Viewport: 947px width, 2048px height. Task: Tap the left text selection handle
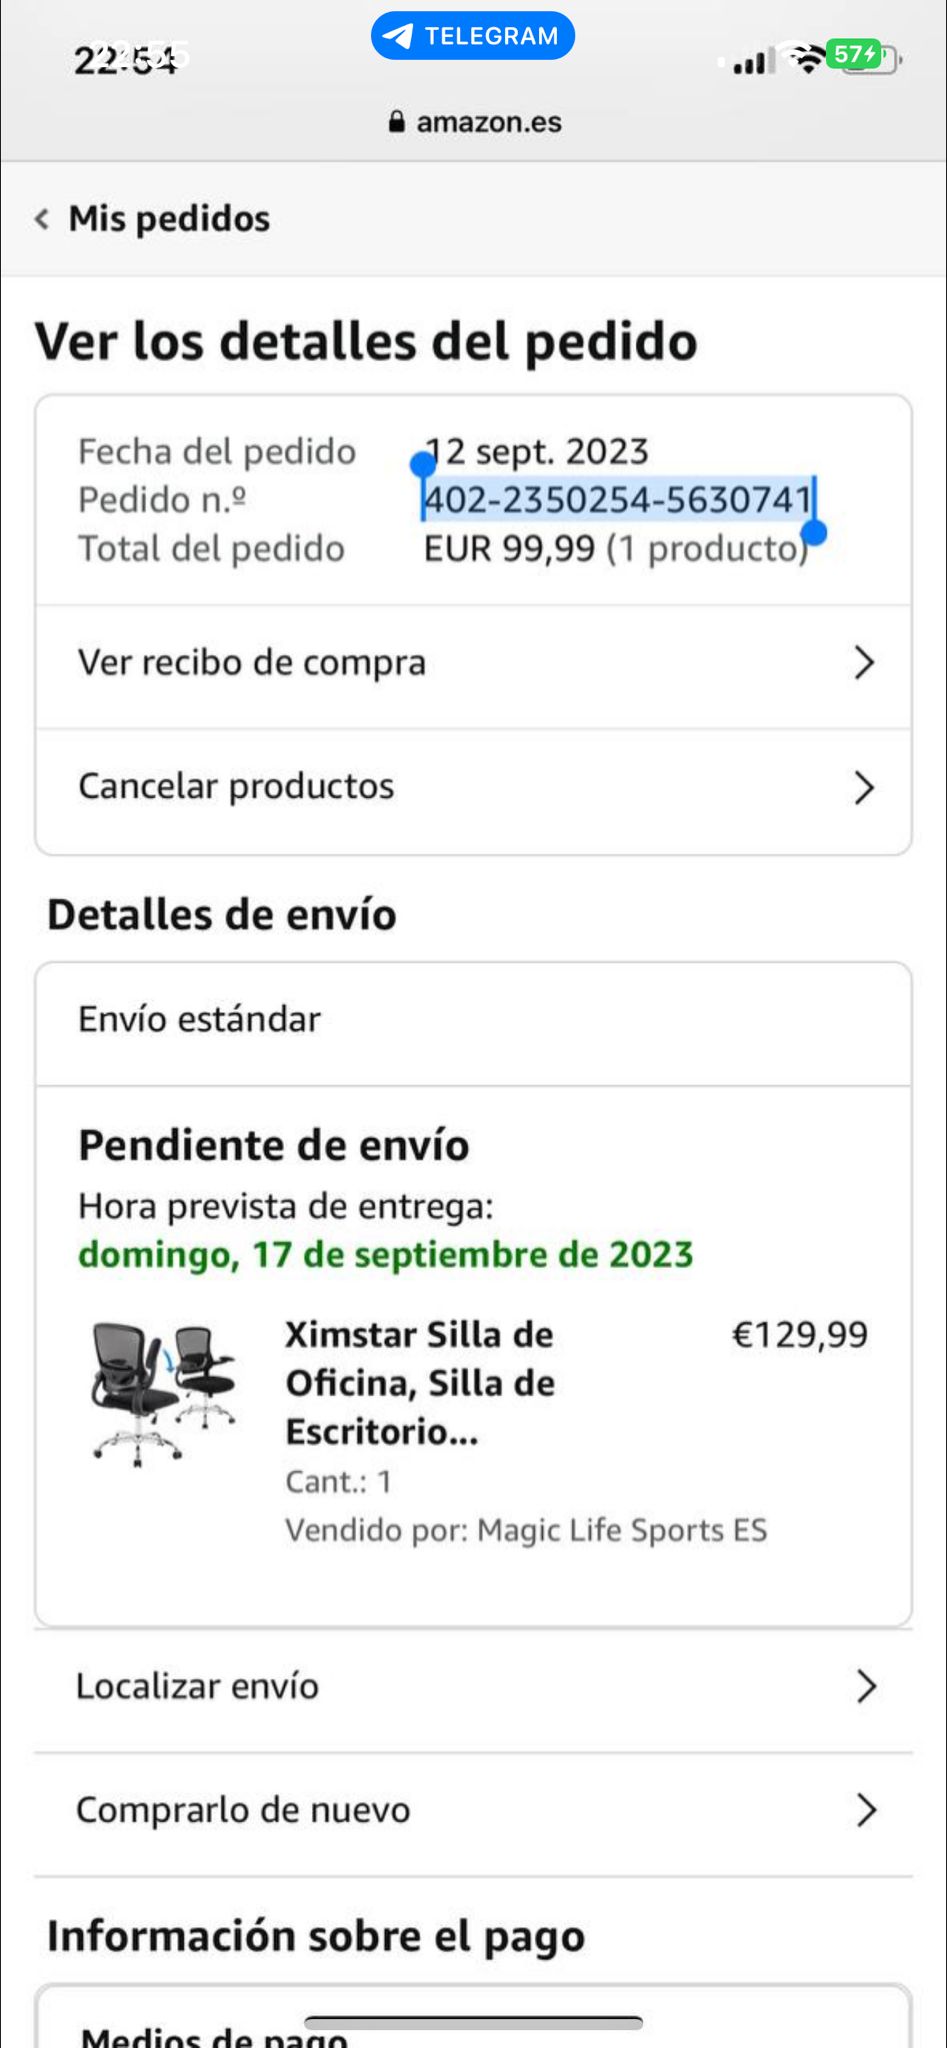423,465
